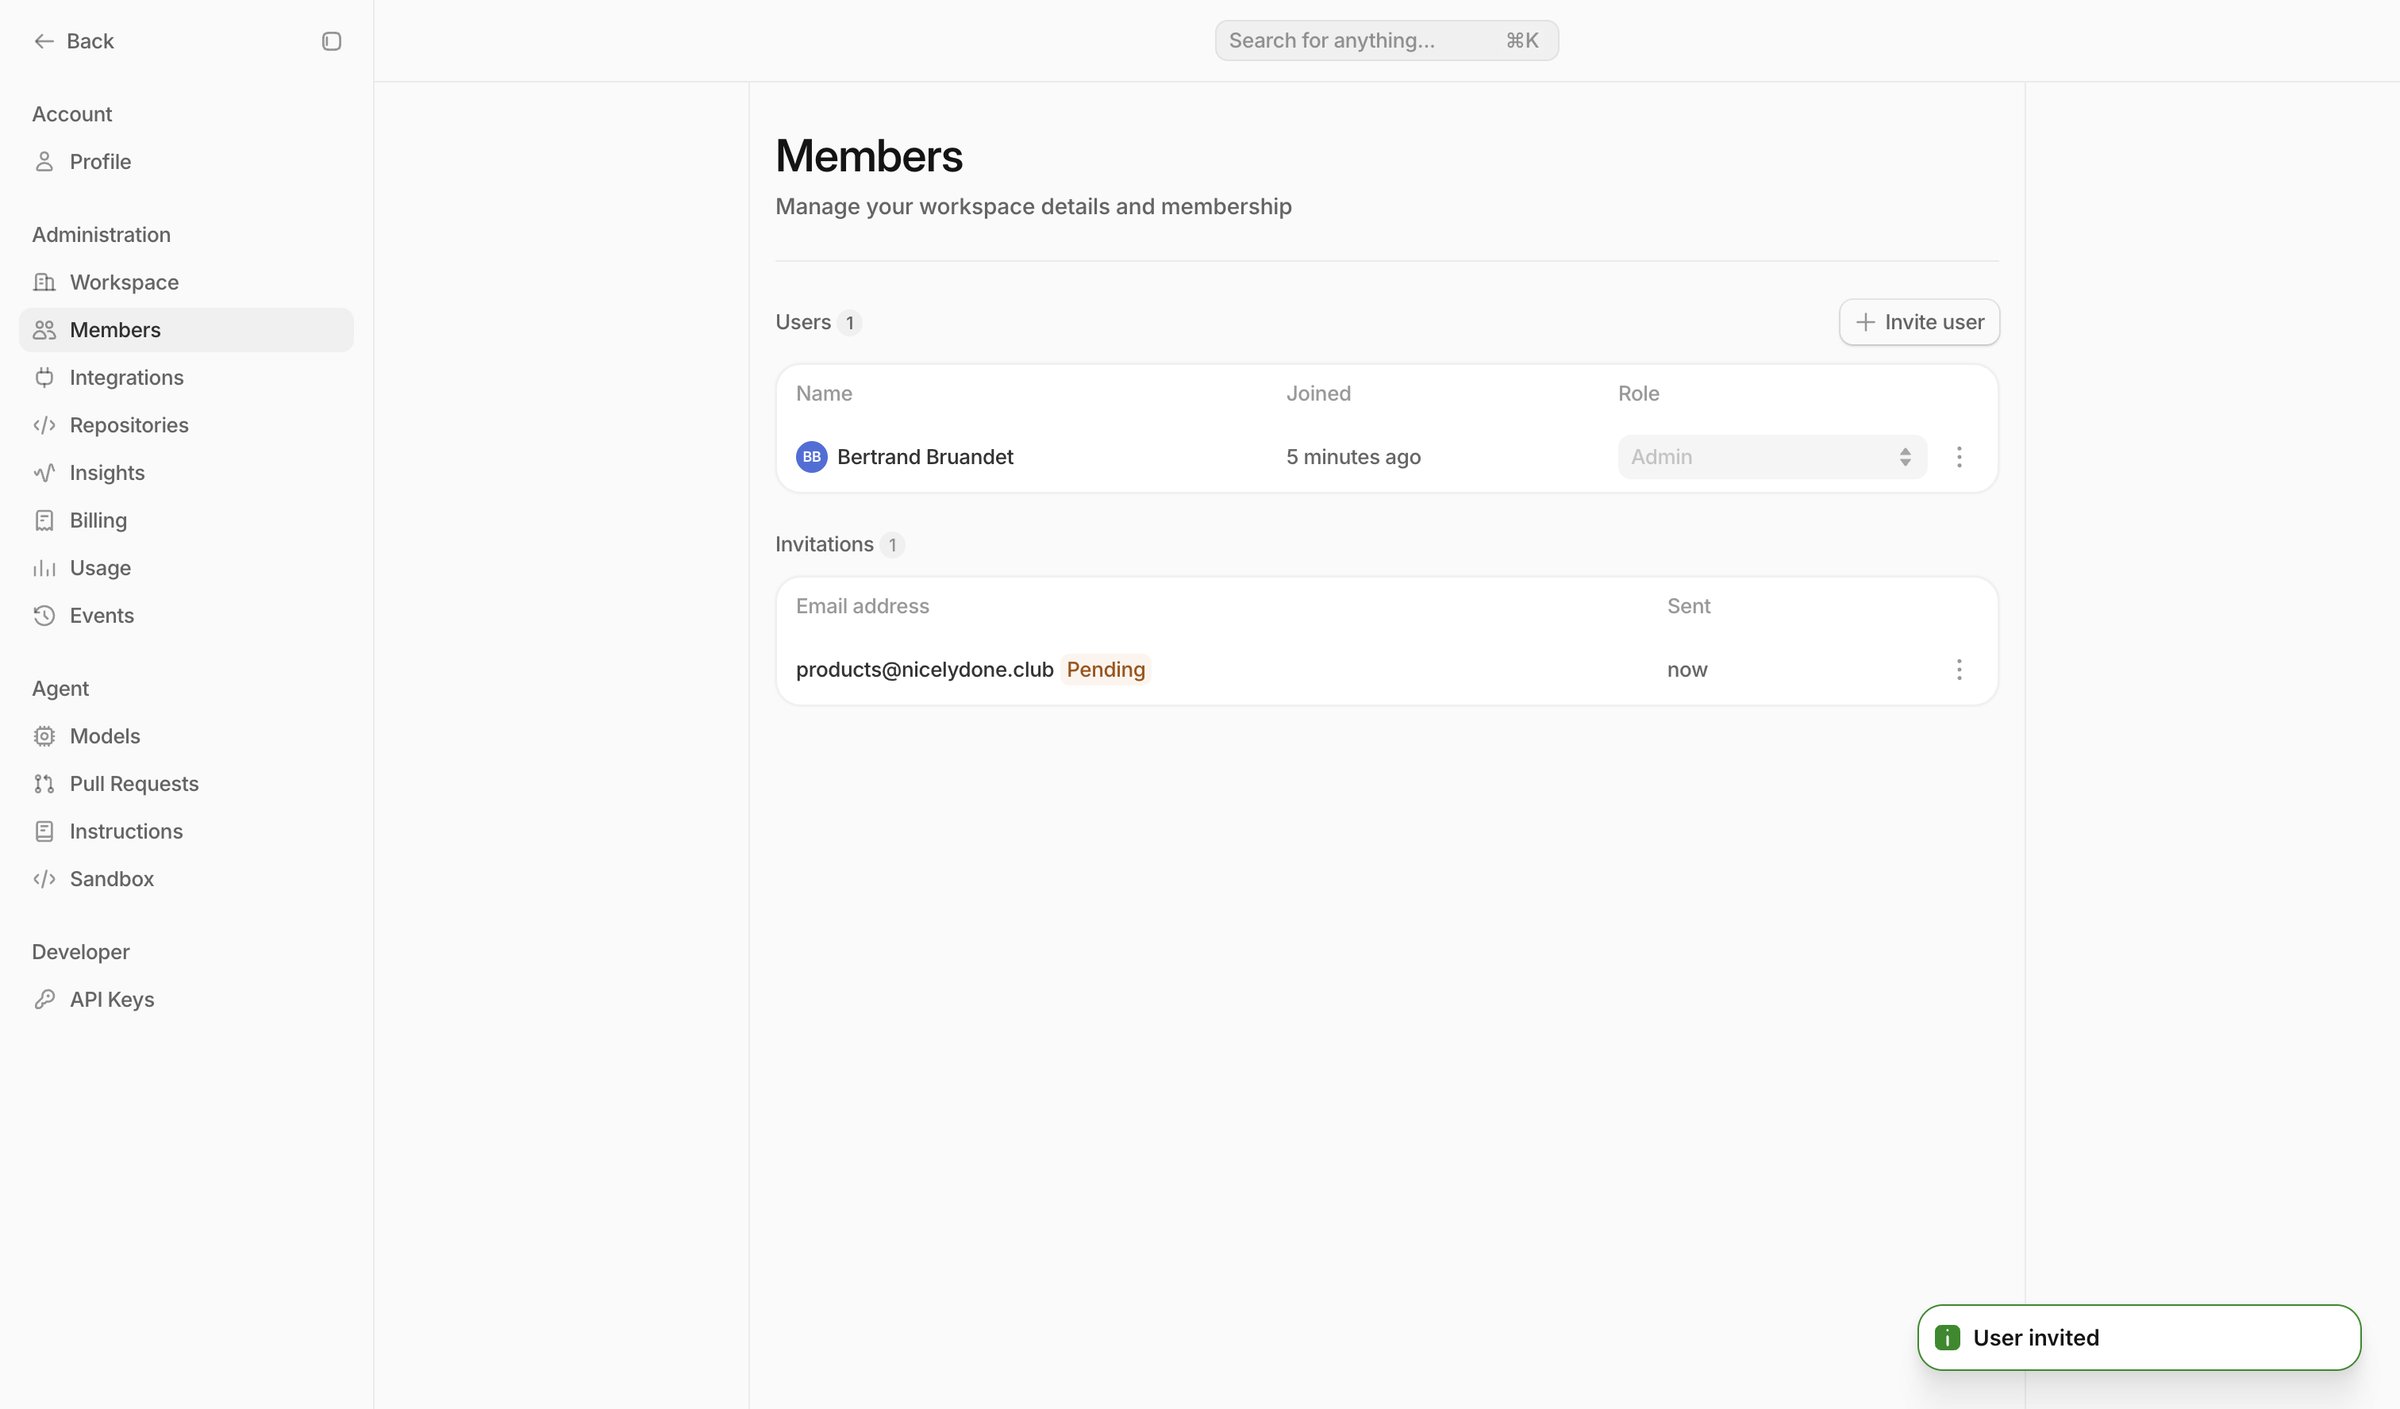
Task: Click the Repositories code icon
Action: click(44, 425)
